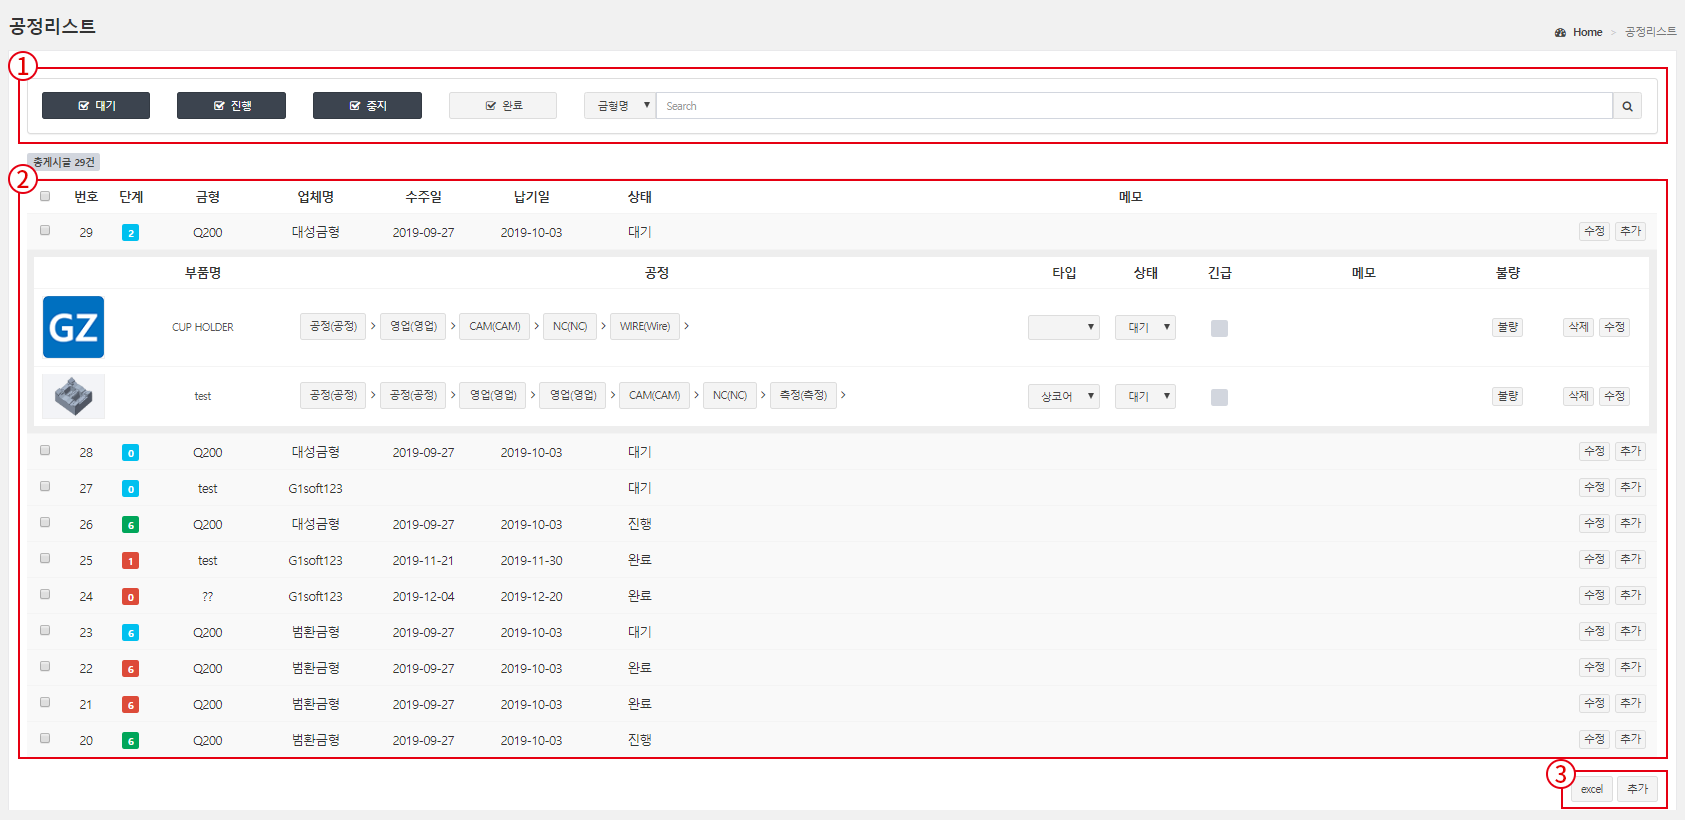
Task: Click the excel export button
Action: pyautogui.click(x=1592, y=789)
